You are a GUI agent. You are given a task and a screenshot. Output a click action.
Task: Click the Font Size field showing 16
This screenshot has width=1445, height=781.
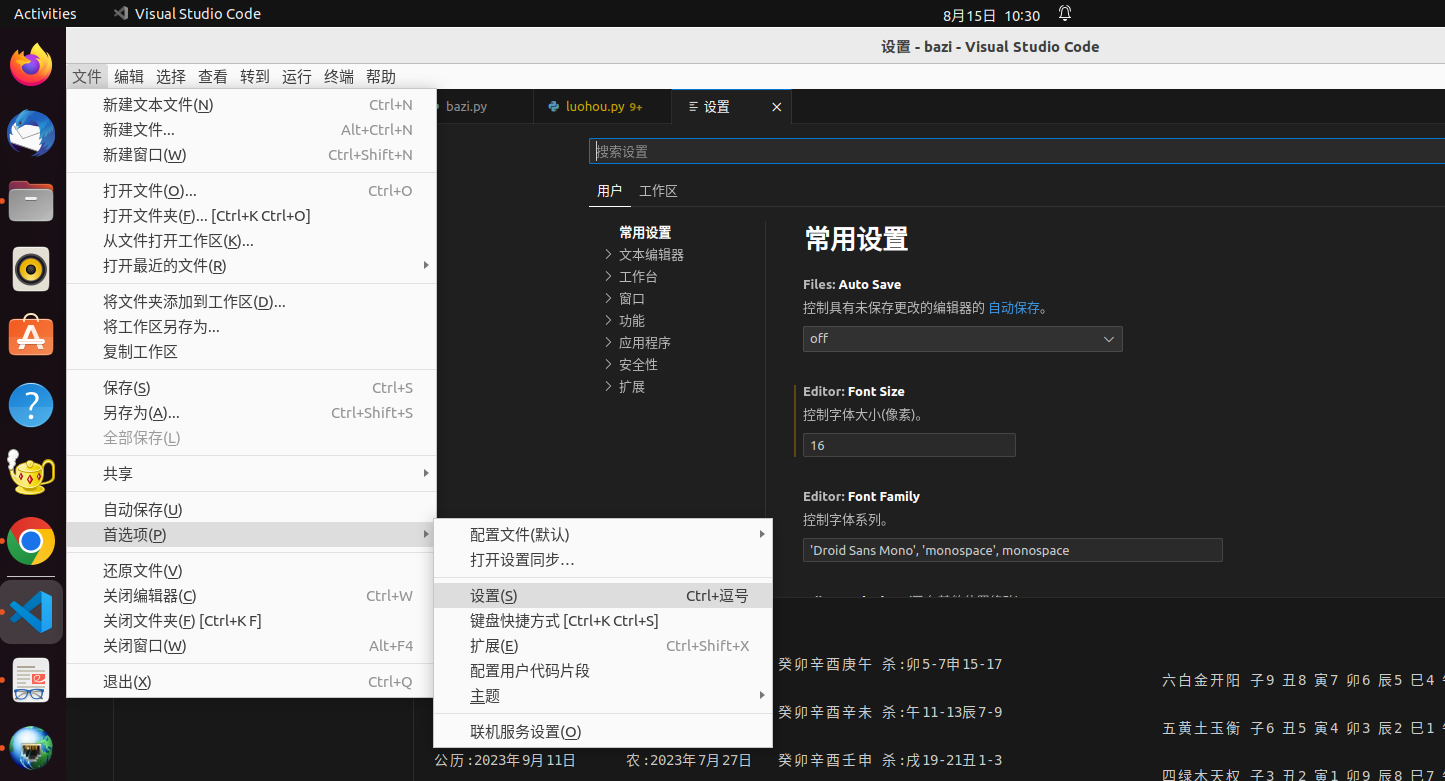click(x=909, y=445)
